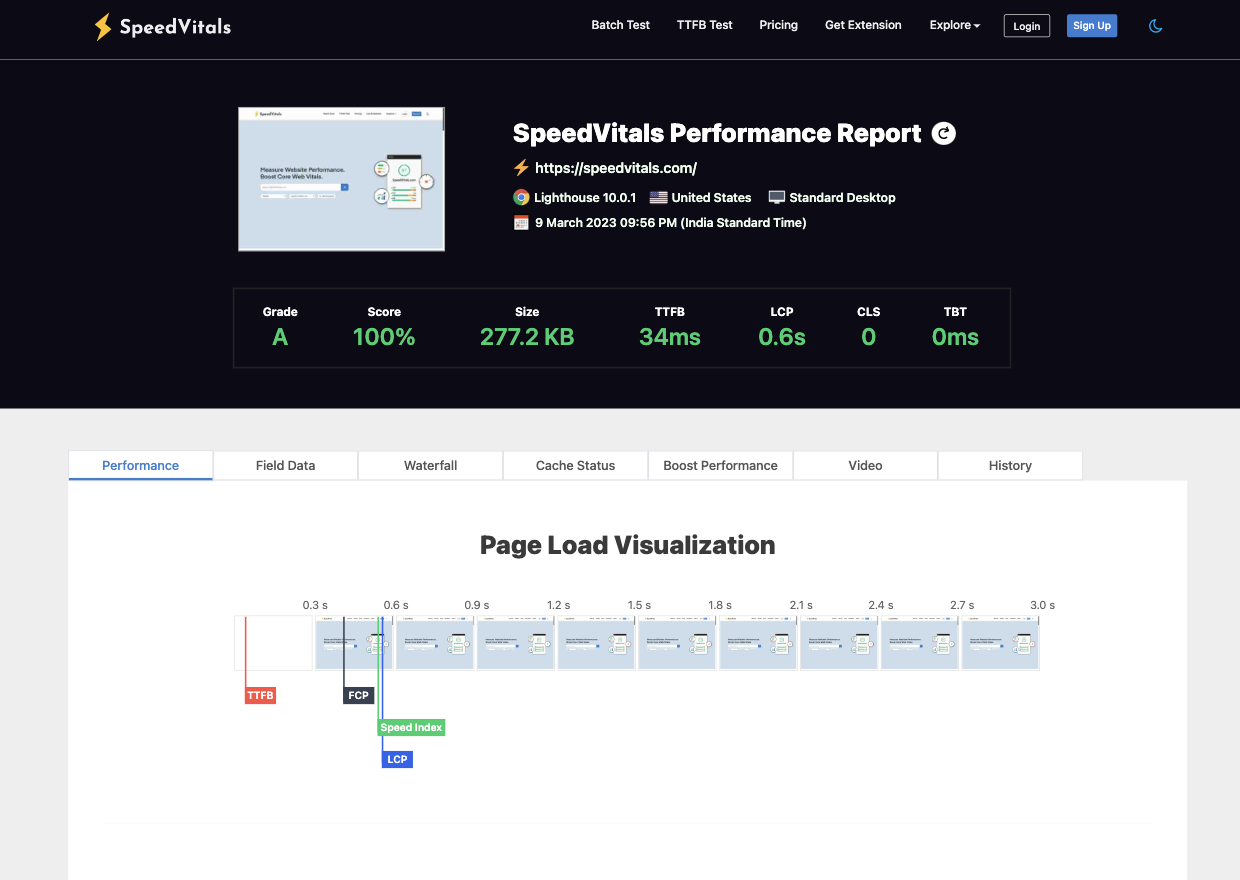Select the 1.2 s filmstrip frame
Image resolution: width=1240 pixels, height=880 pixels.
tap(597, 643)
